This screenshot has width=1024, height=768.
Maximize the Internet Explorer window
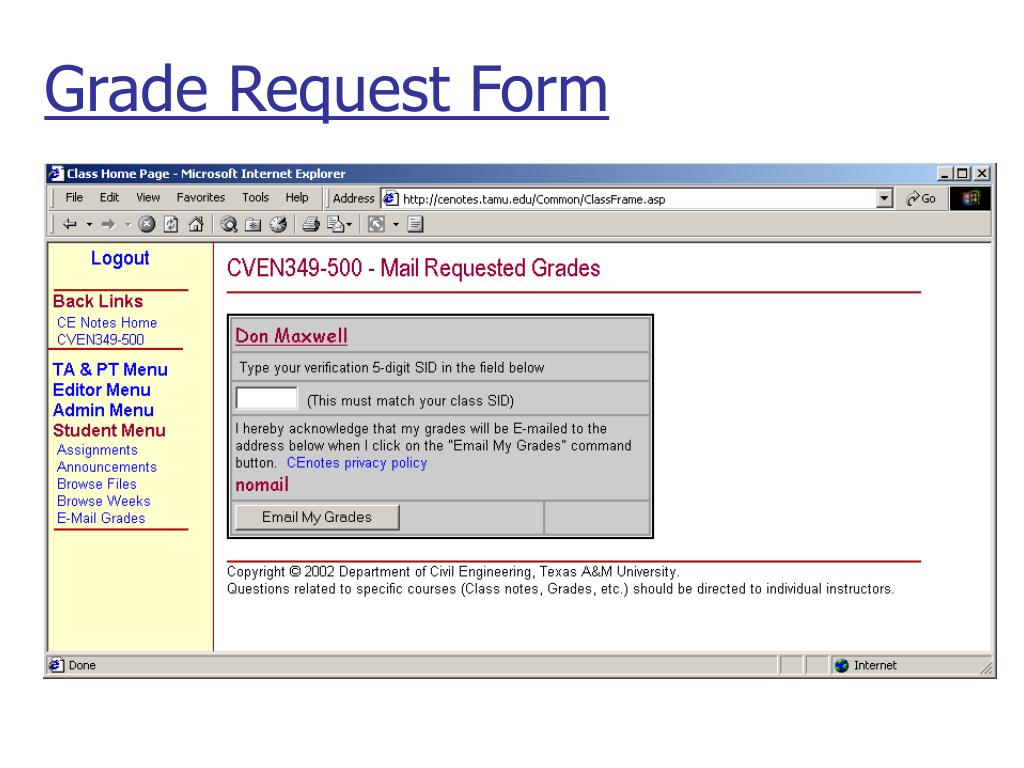click(x=961, y=174)
